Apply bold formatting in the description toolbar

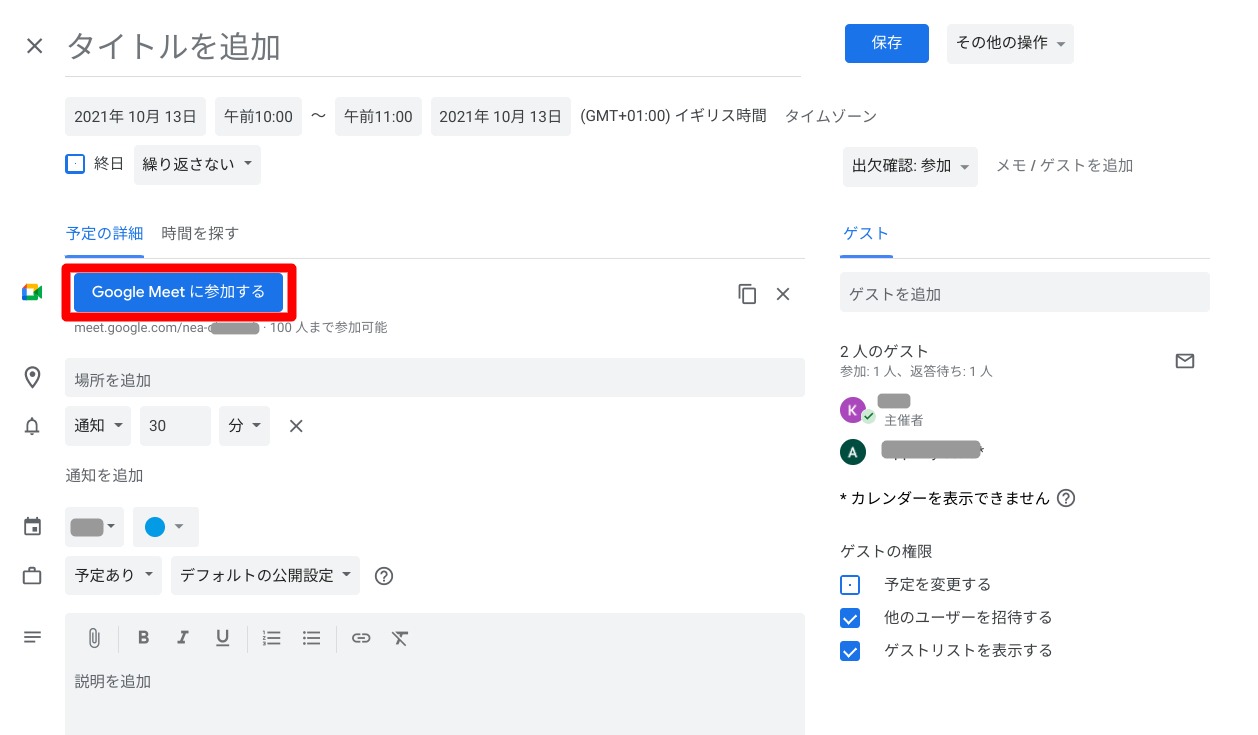pos(143,637)
